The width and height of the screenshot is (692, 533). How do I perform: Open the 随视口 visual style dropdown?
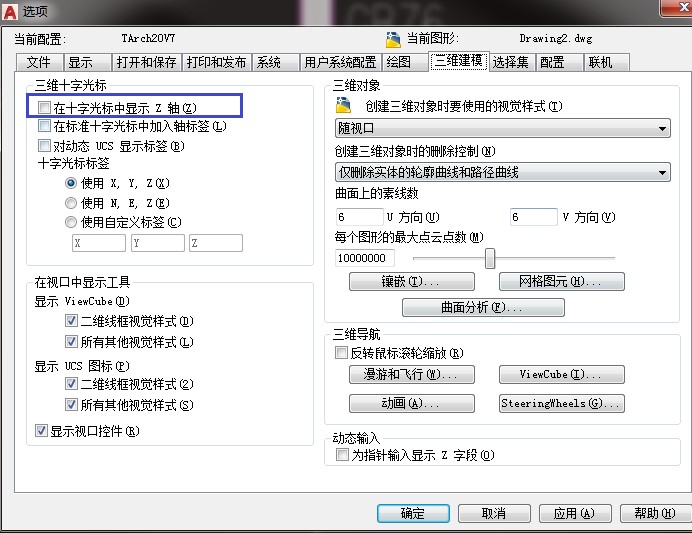[502, 128]
